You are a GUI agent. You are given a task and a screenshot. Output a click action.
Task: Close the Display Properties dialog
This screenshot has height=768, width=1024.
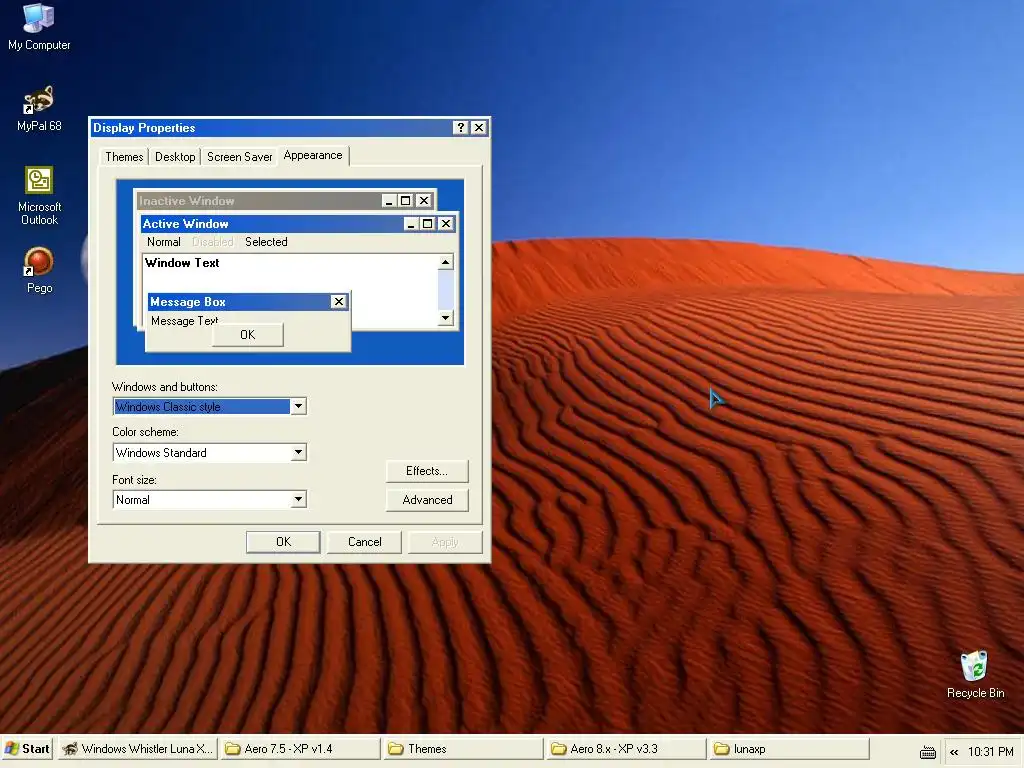(x=479, y=127)
